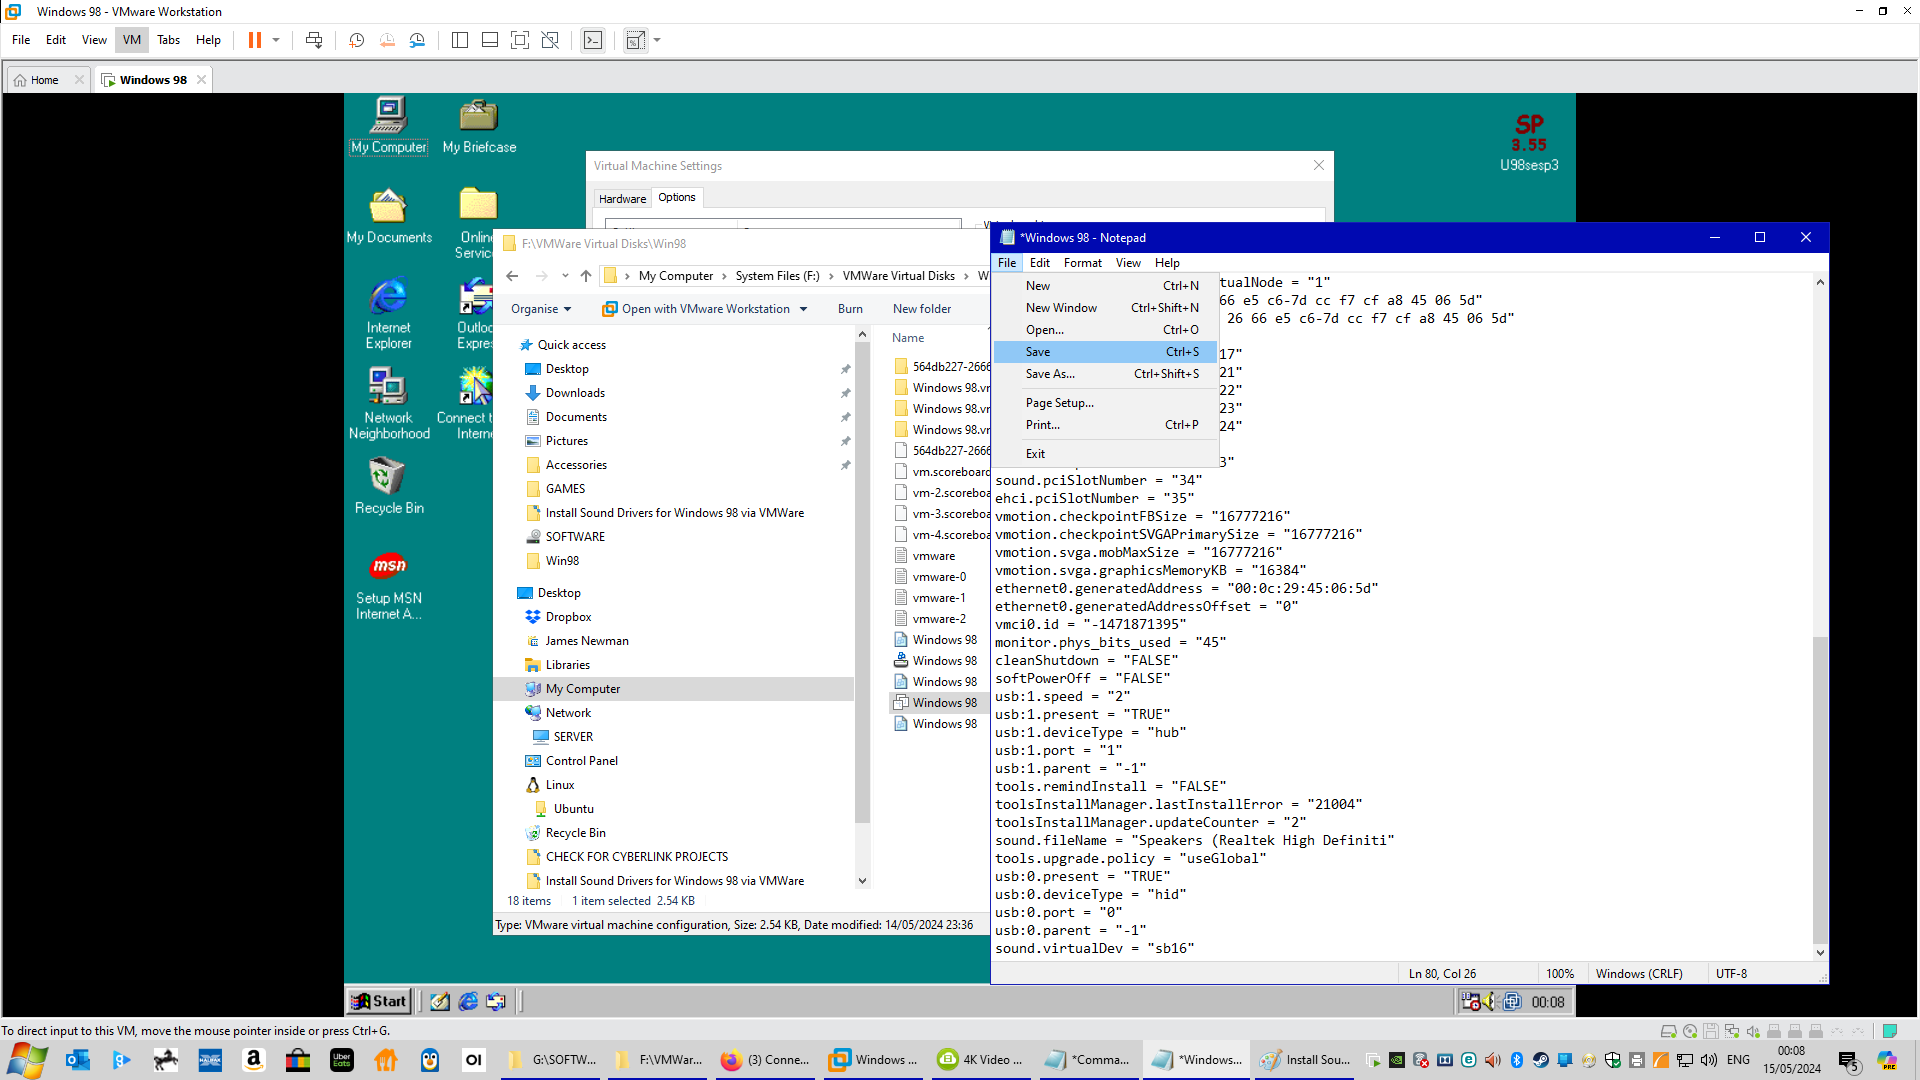This screenshot has height=1080, width=1920.
Task: Take a snapshot of this VM
Action: click(x=356, y=40)
